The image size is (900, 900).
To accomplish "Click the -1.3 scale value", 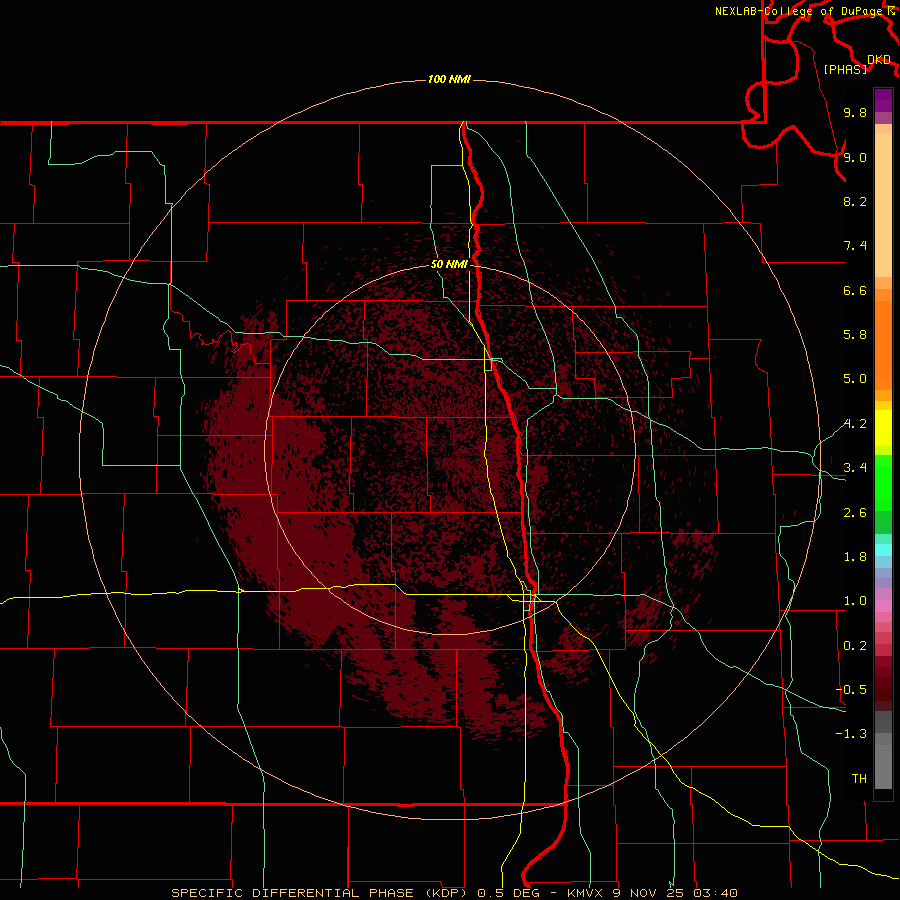I will (x=851, y=734).
